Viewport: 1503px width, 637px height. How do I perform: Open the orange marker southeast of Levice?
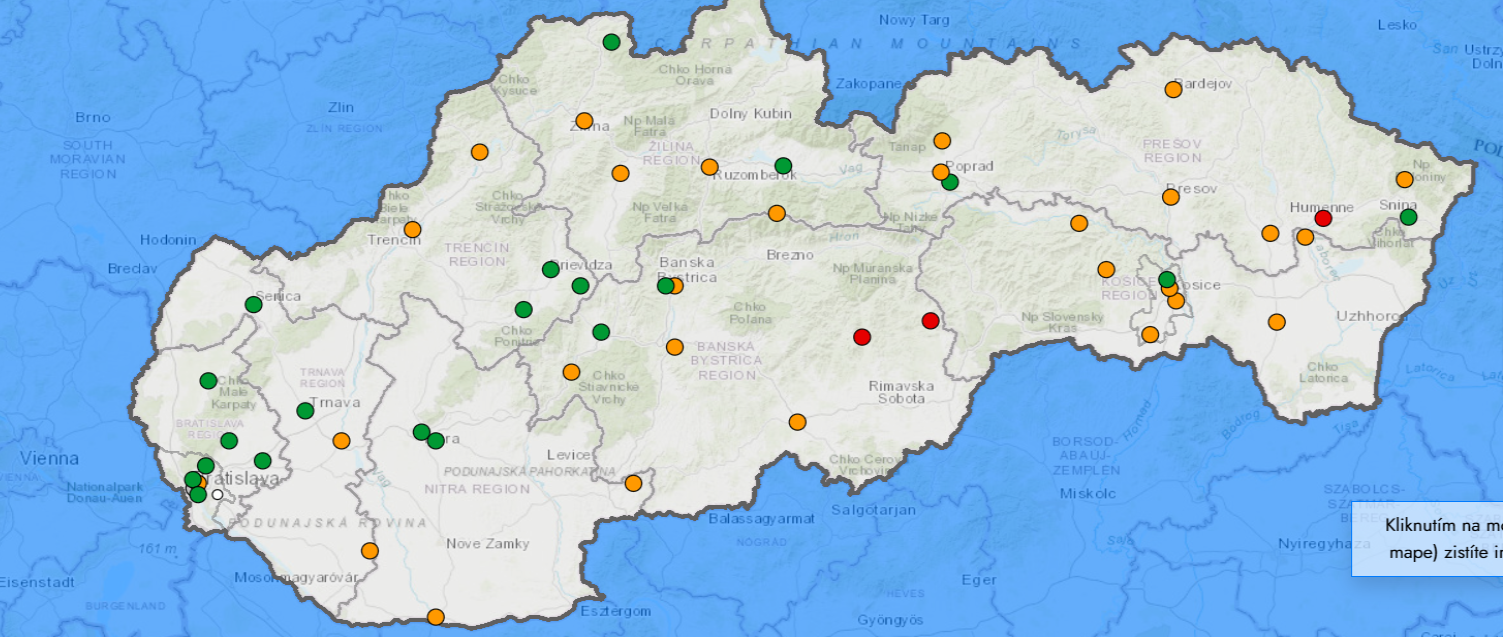[633, 484]
